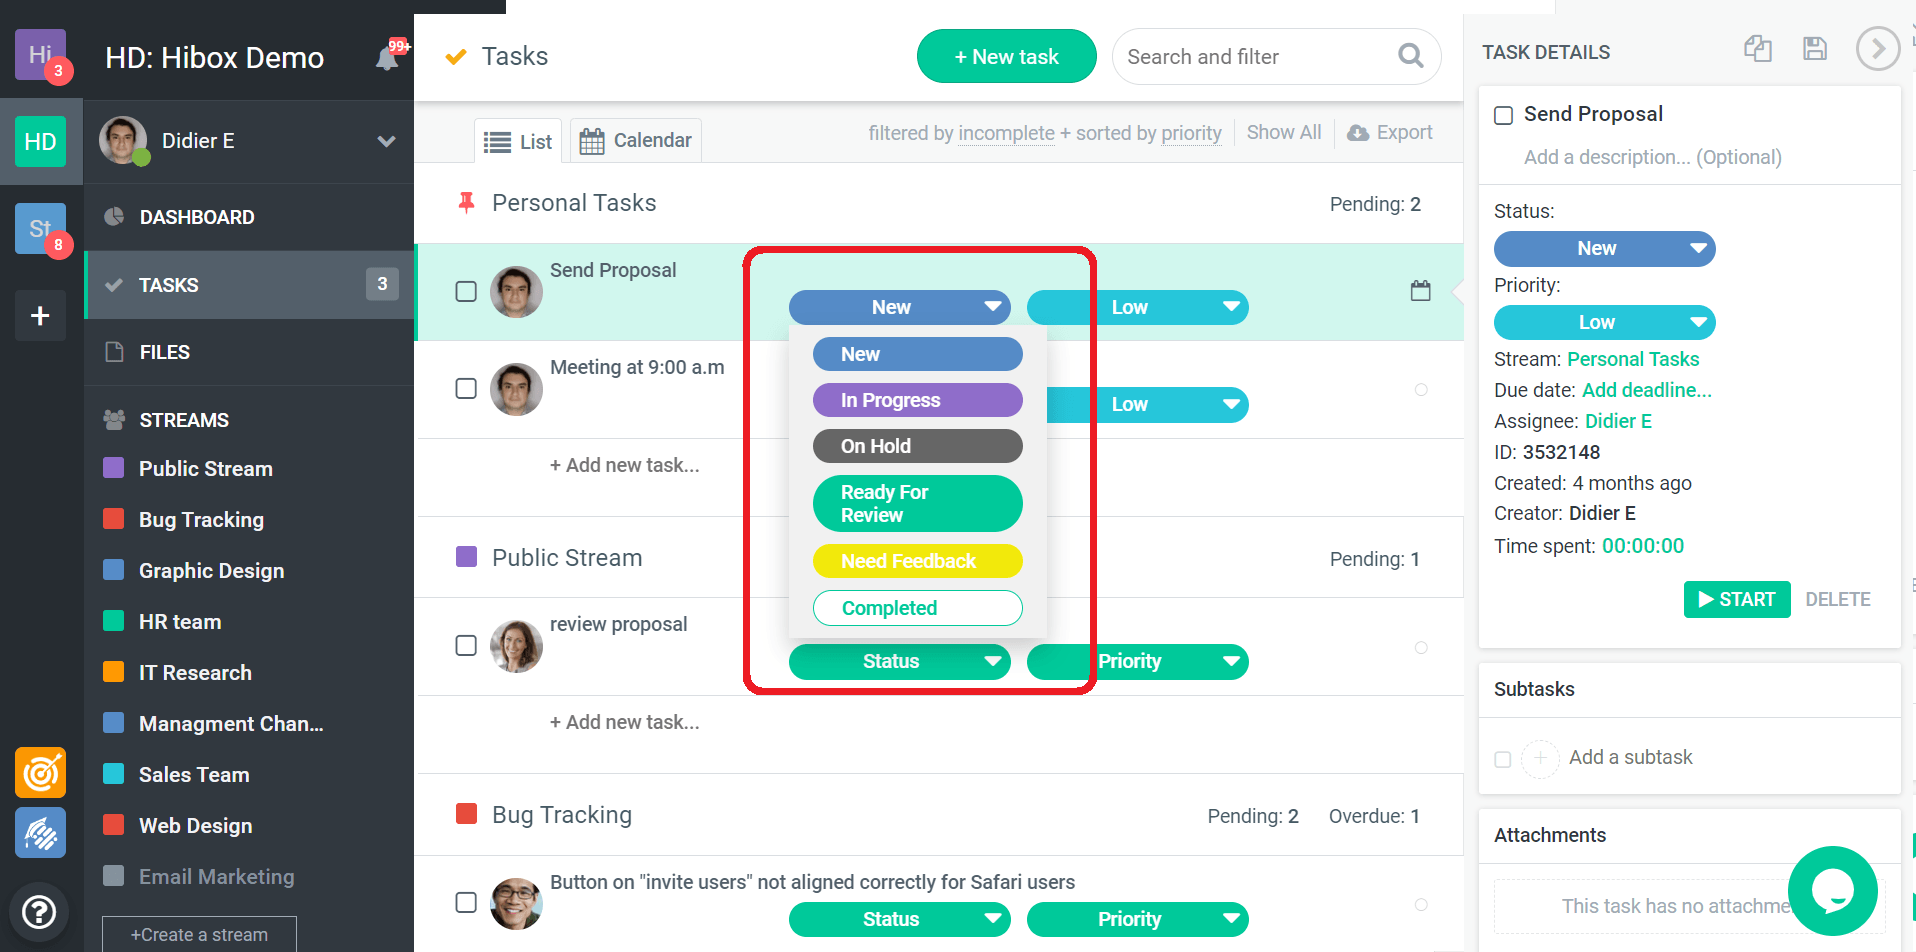Check the Send Proposal task checkbox in list
The image size is (1916, 952).
coord(466,291)
